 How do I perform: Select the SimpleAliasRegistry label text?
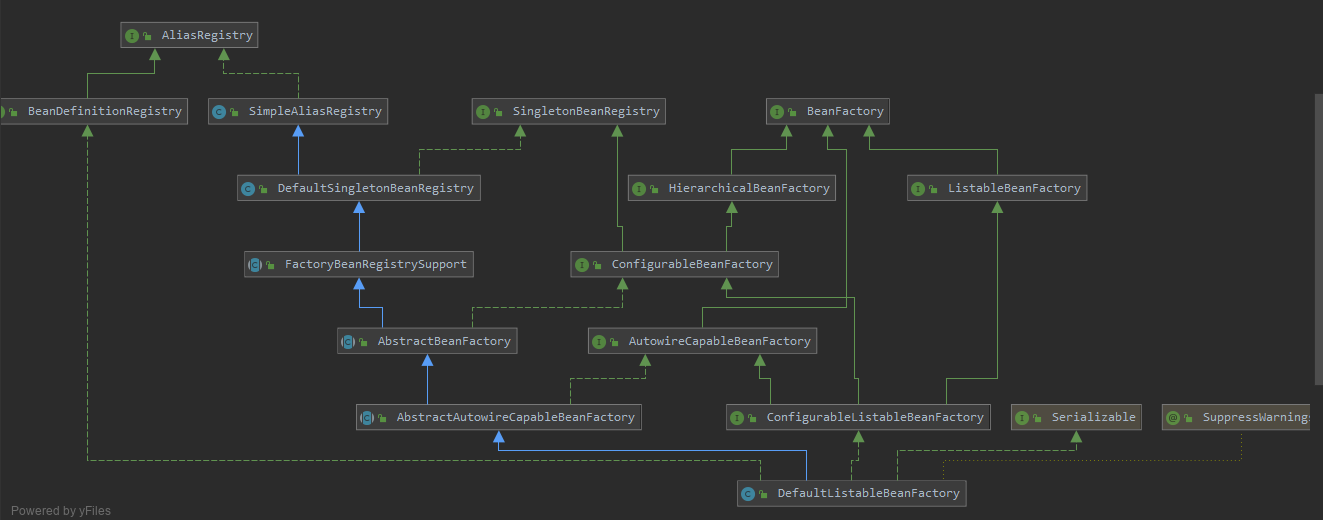[x=316, y=112]
